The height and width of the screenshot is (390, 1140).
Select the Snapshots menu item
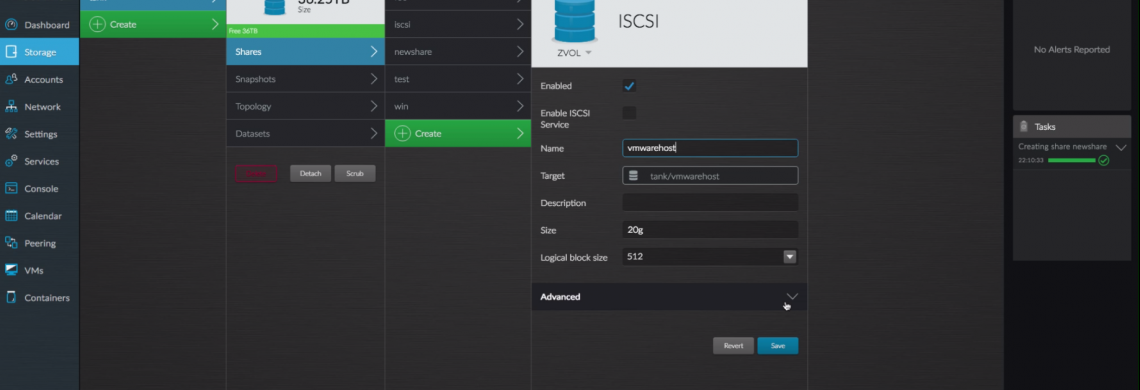(305, 79)
